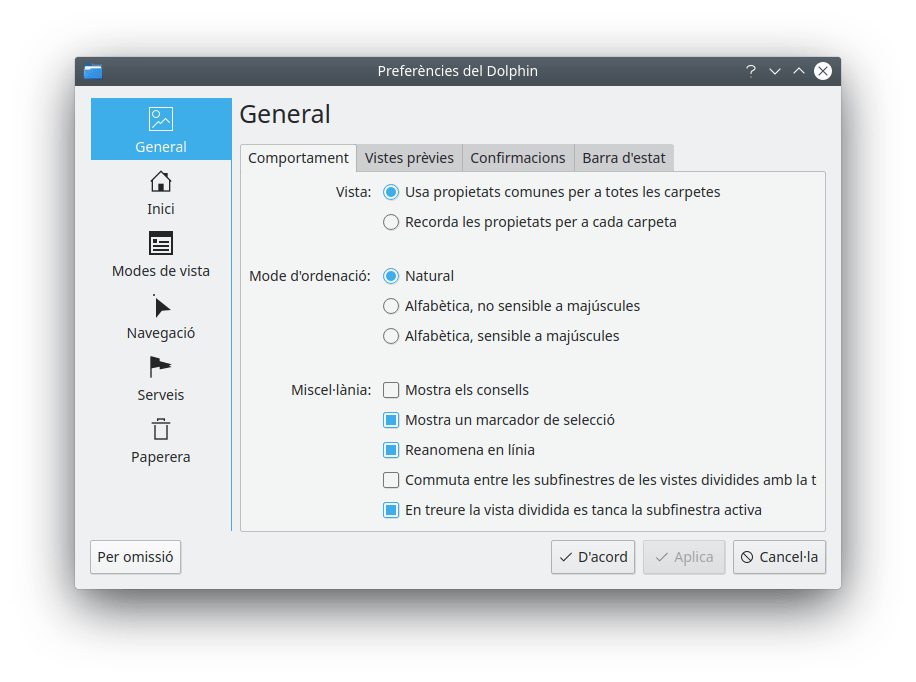This screenshot has height=682, width=916.
Task: Click the Per omissió defaults button
Action: (135, 557)
